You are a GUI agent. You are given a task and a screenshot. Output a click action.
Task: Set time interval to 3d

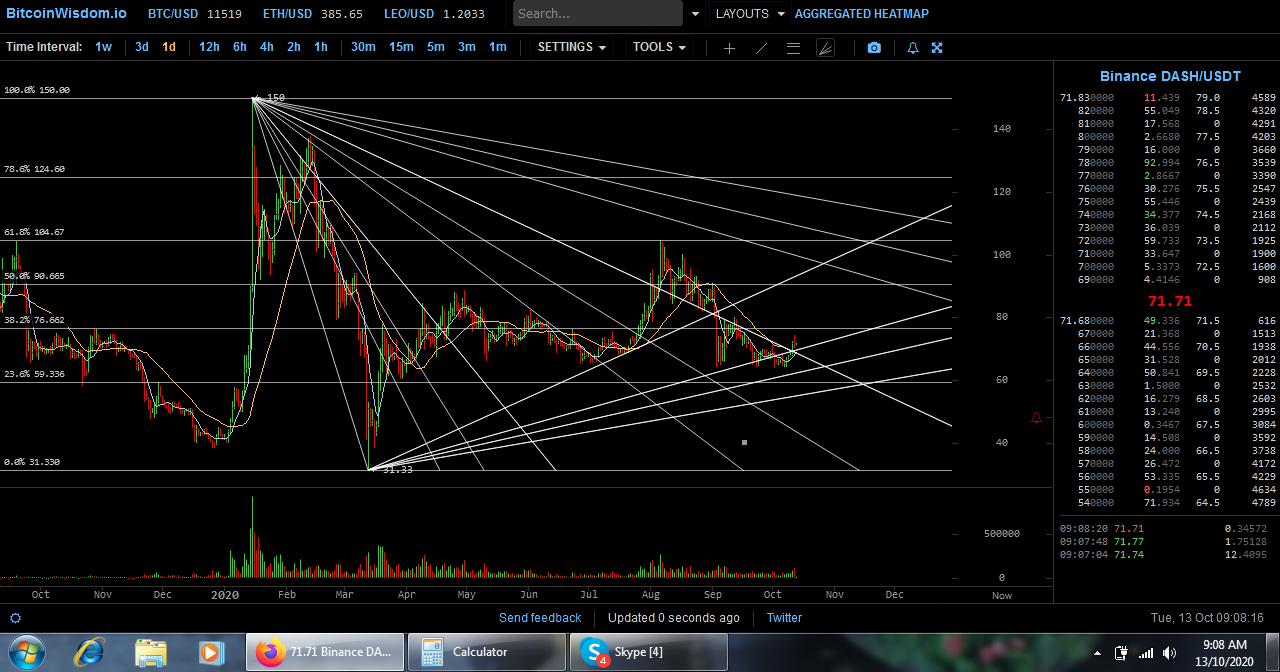click(142, 47)
